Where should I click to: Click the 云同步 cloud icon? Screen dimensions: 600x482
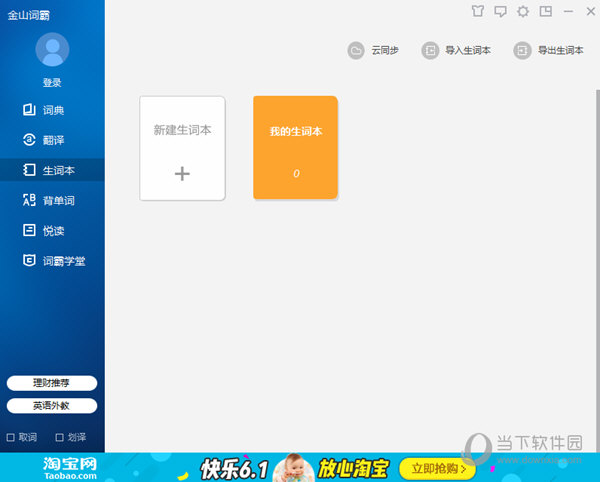(356, 50)
